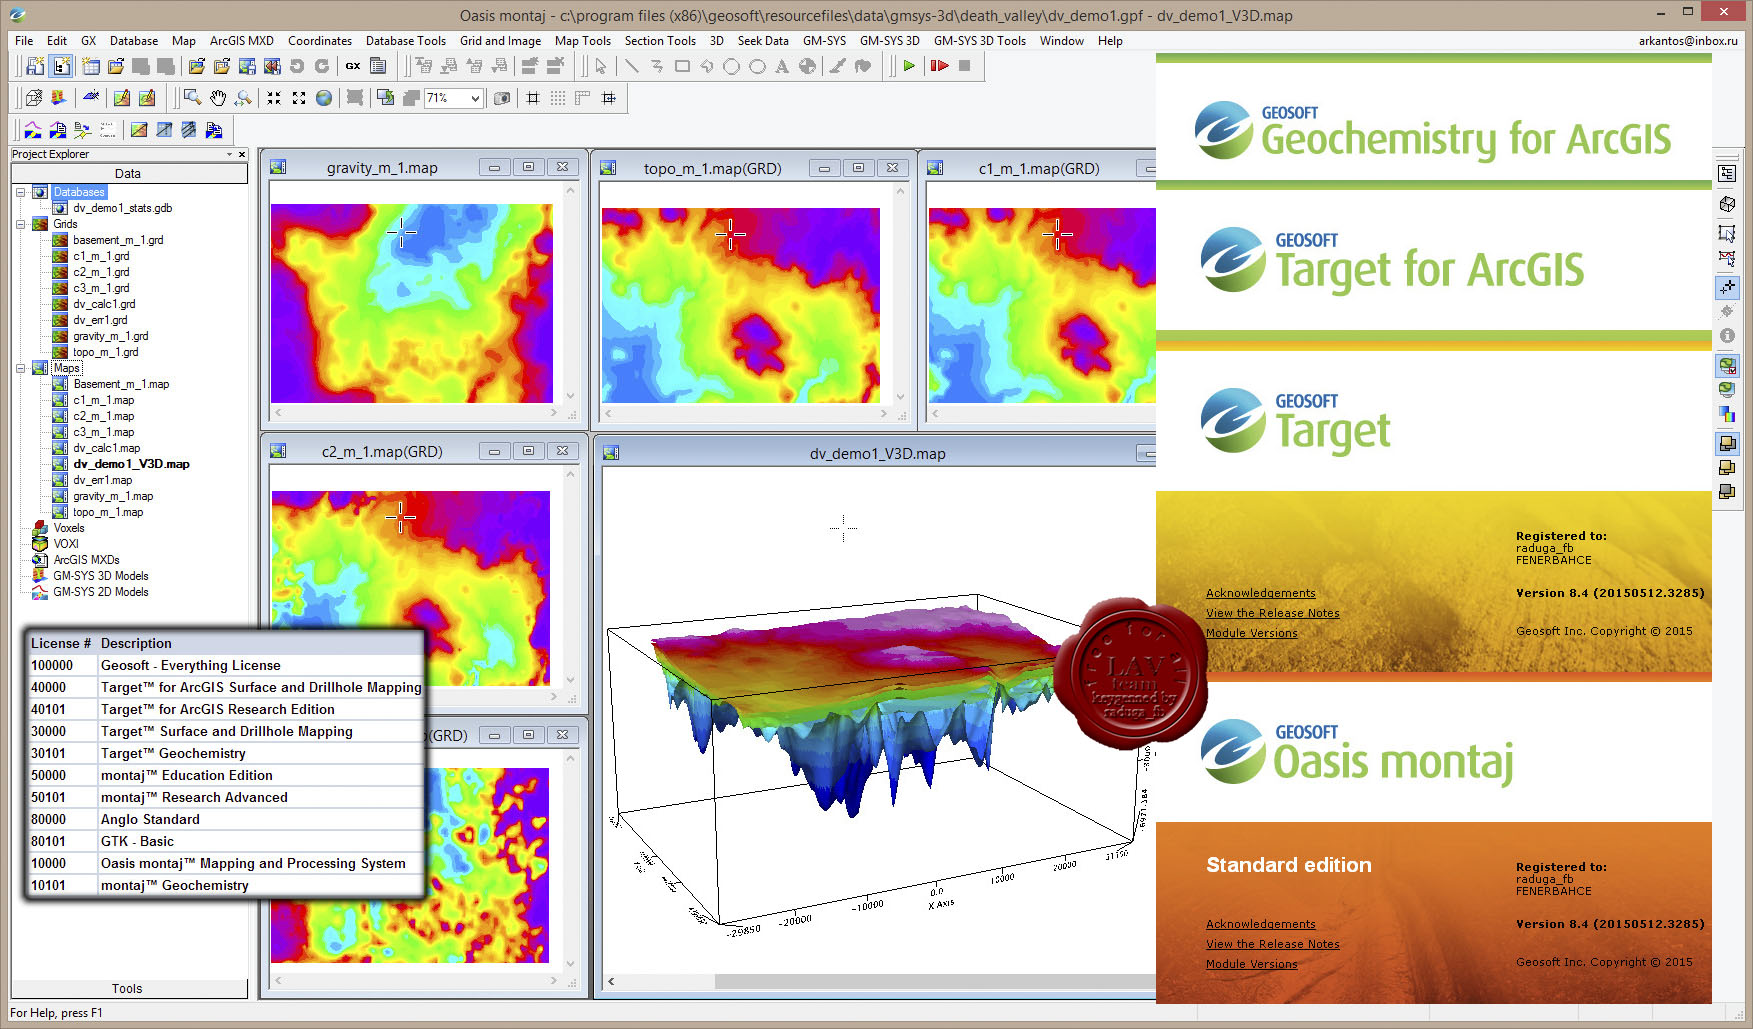The height and width of the screenshot is (1029, 1753).
Task: Select the hand Pan tool
Action: coord(217,98)
